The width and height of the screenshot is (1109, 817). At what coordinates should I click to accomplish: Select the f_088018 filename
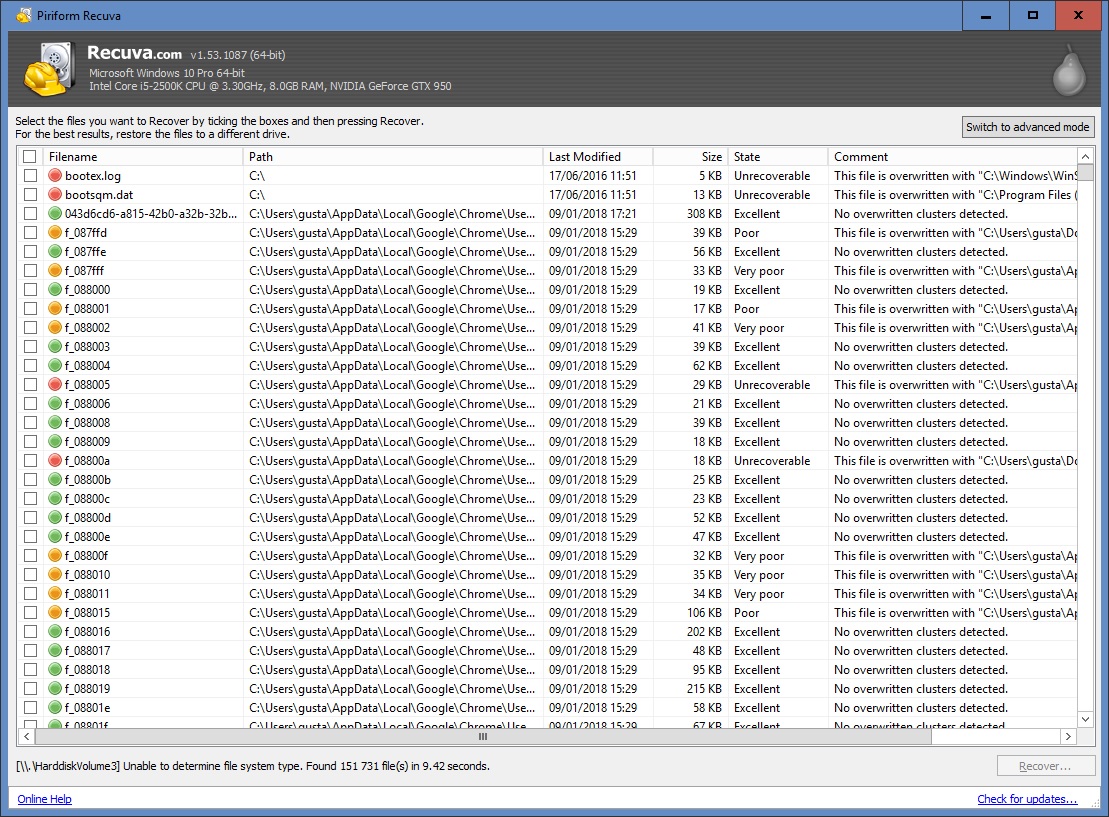(x=87, y=669)
